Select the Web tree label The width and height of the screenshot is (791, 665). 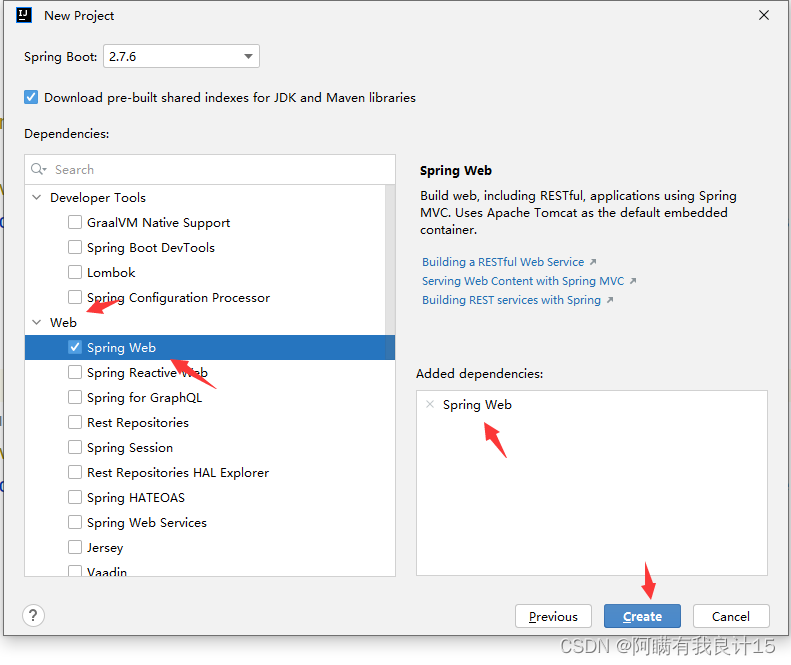pos(63,322)
